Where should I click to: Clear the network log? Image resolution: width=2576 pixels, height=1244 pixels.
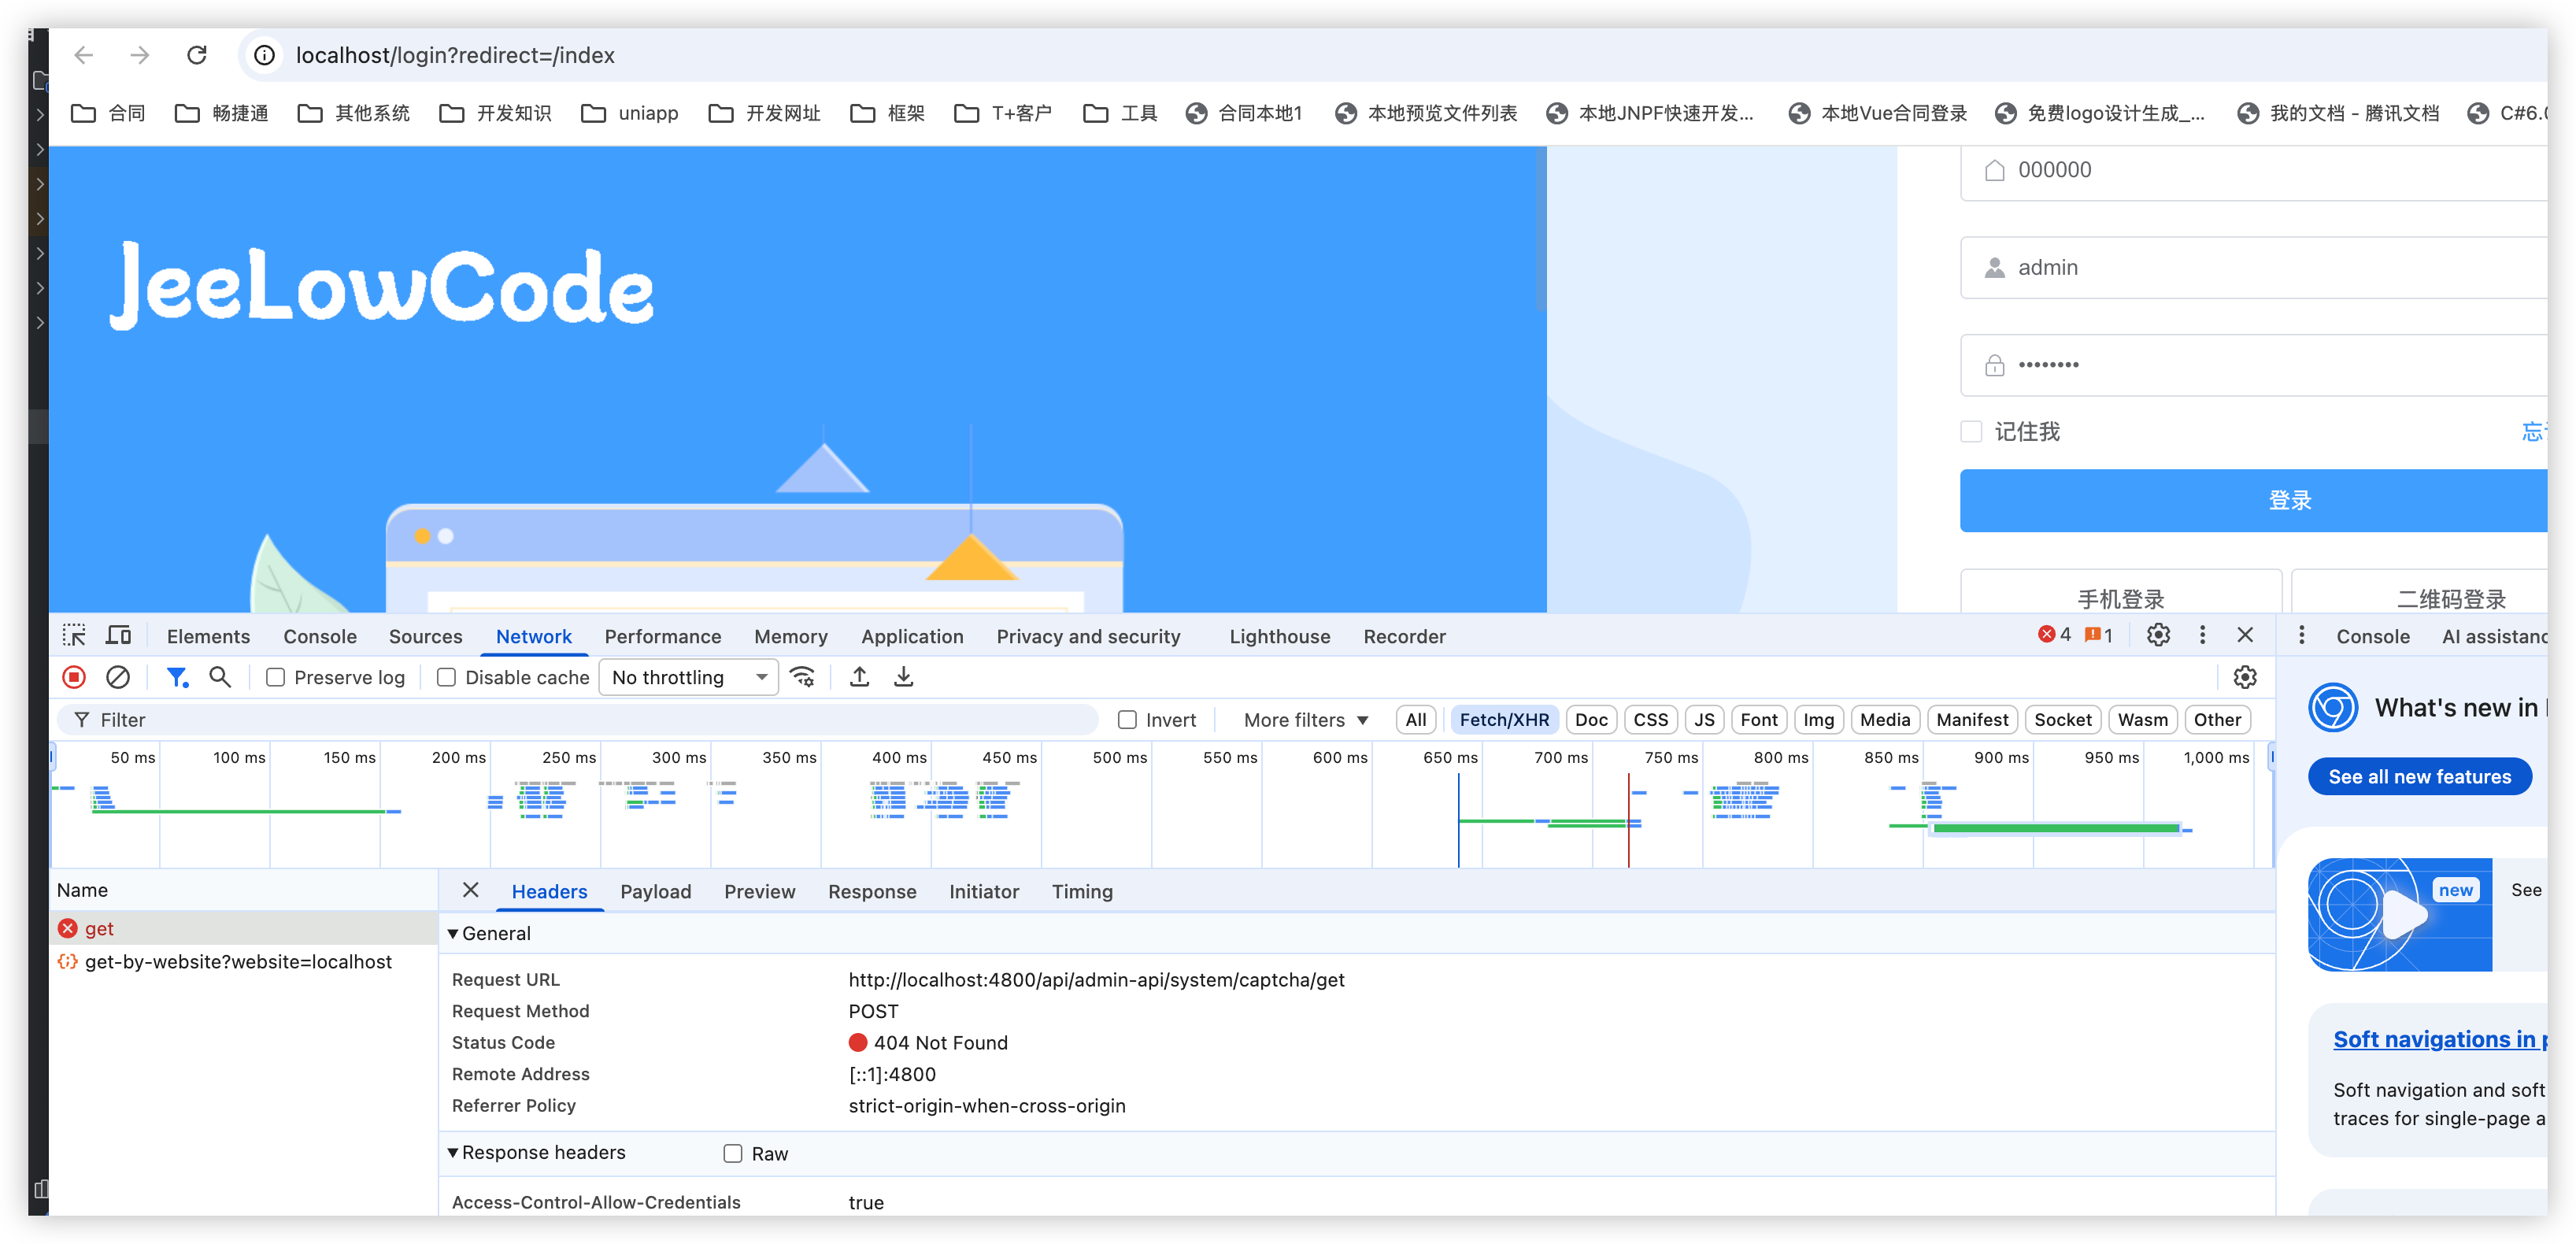tap(118, 677)
